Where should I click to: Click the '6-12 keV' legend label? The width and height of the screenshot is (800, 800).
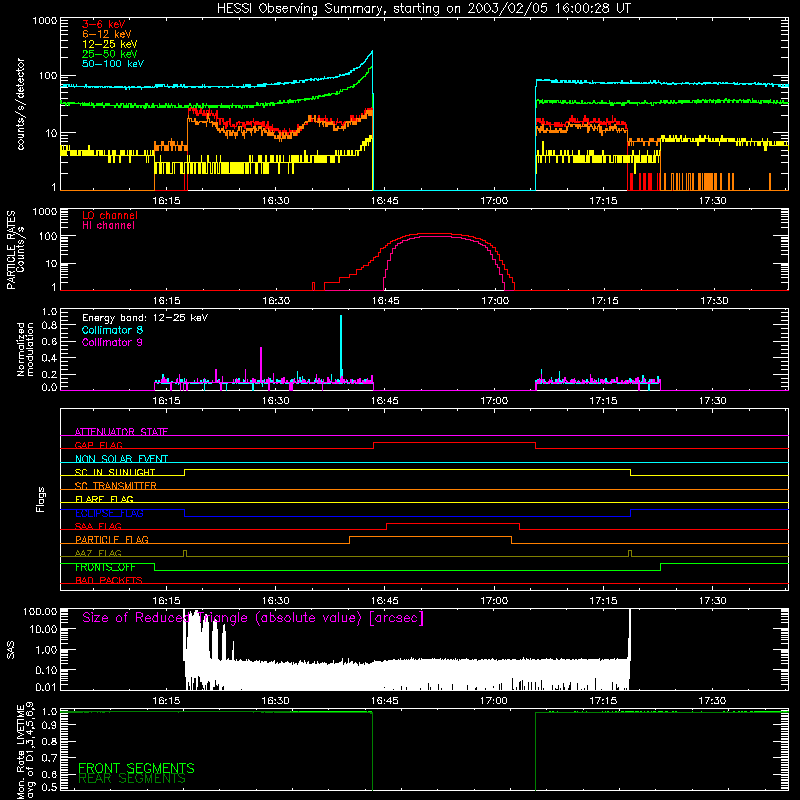[x=106, y=34]
